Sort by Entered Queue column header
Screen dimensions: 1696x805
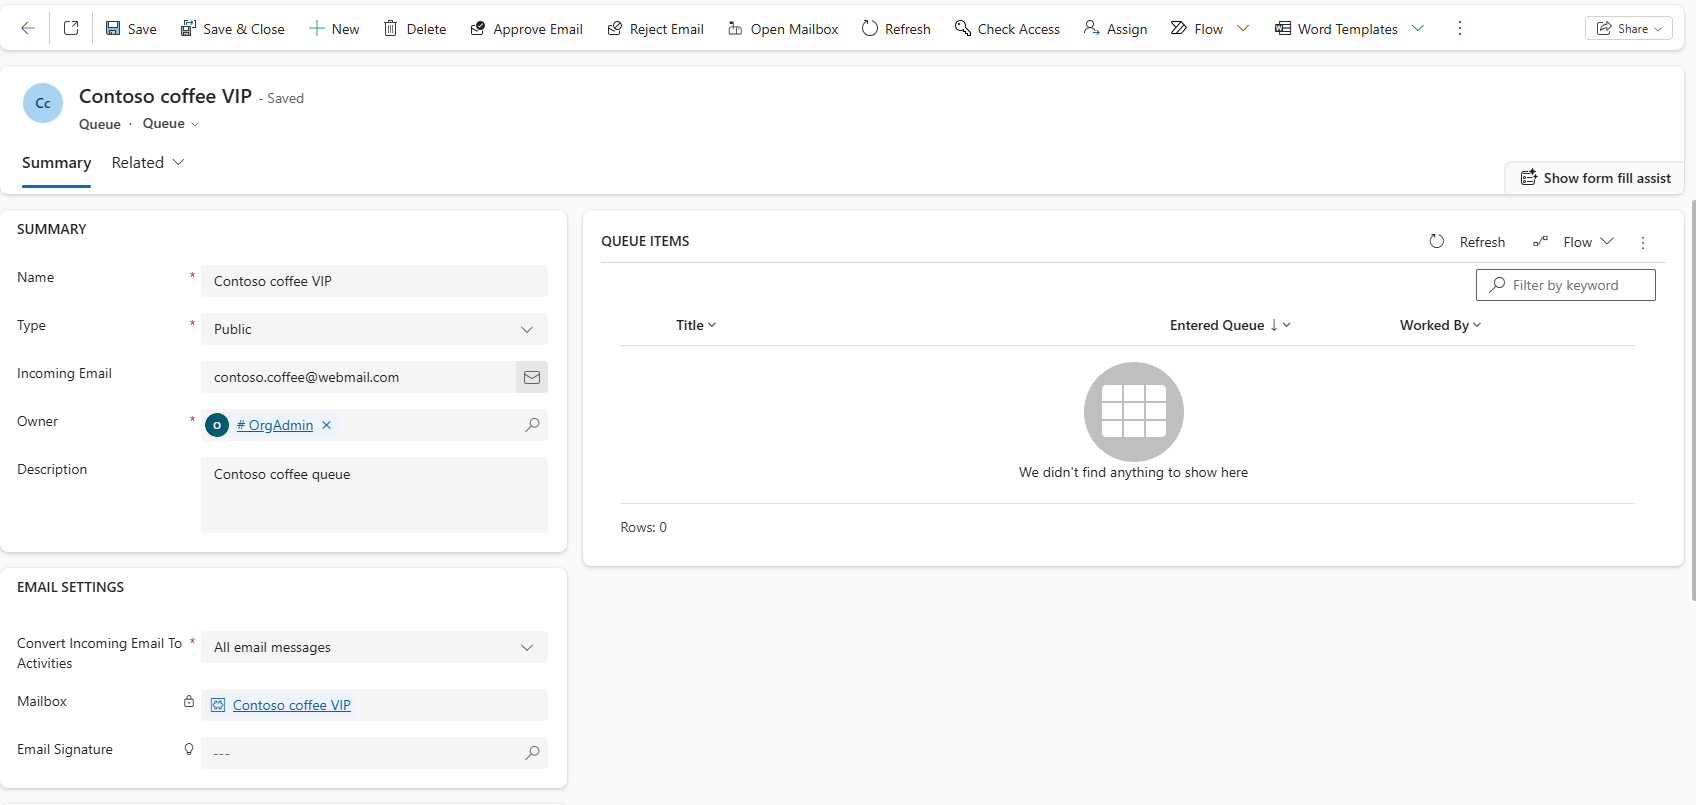pyautogui.click(x=1230, y=325)
